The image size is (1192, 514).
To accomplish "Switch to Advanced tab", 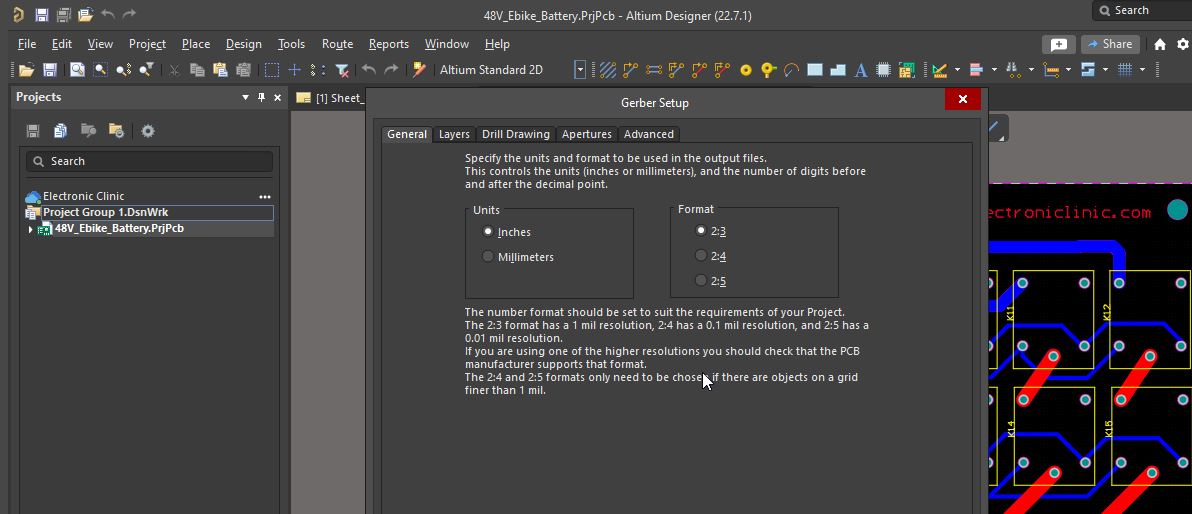I will (648, 134).
